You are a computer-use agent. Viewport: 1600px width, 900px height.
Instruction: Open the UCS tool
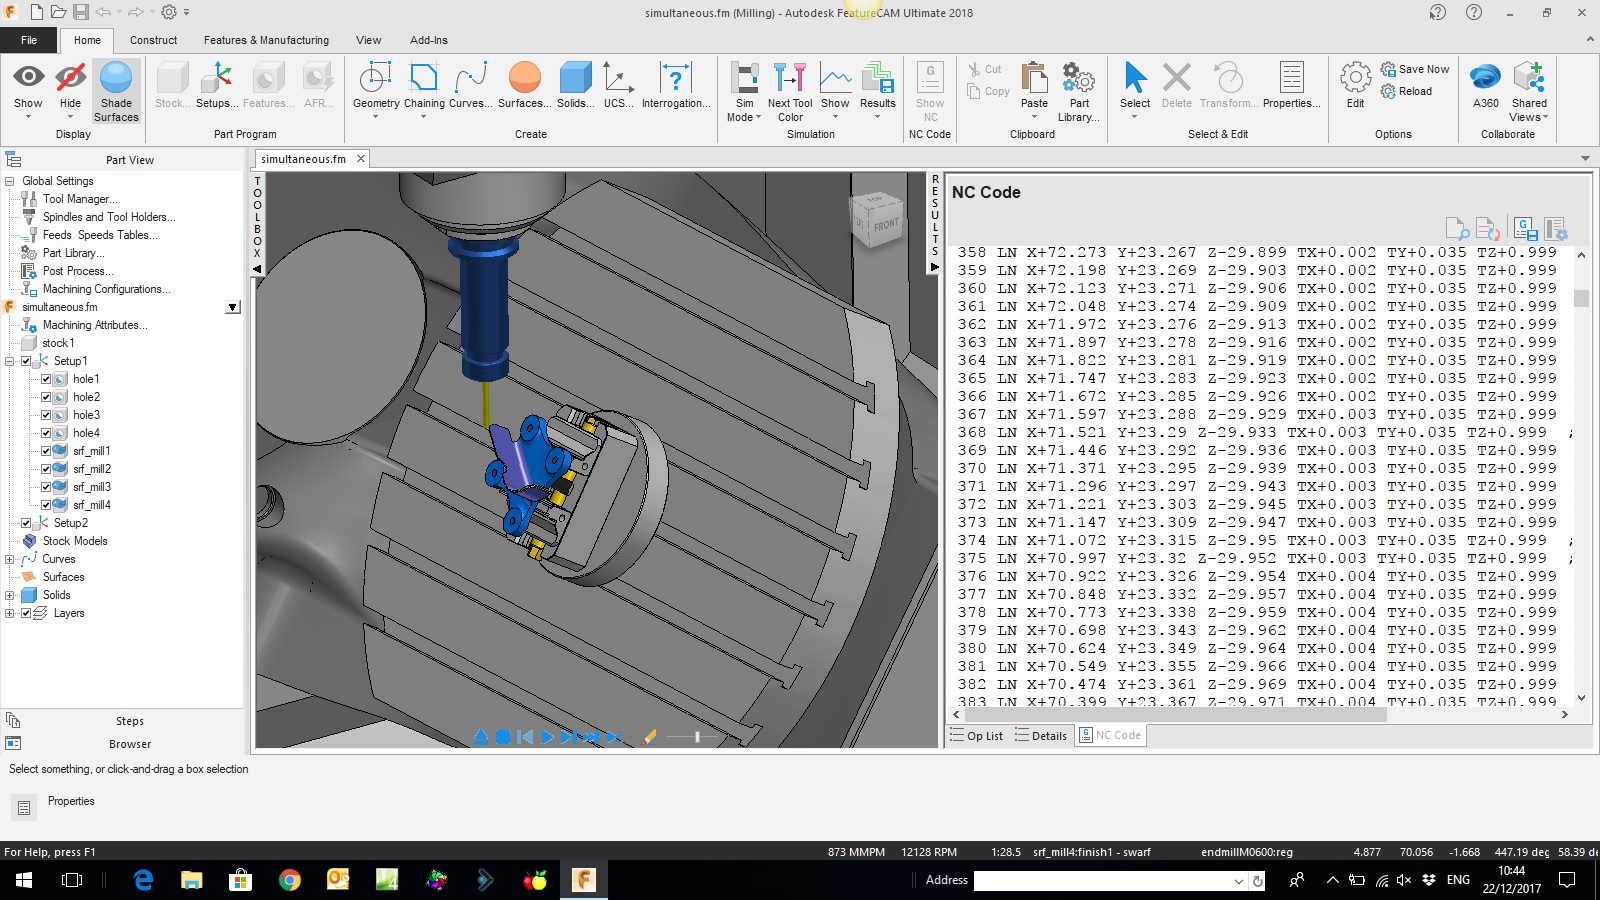tap(618, 86)
